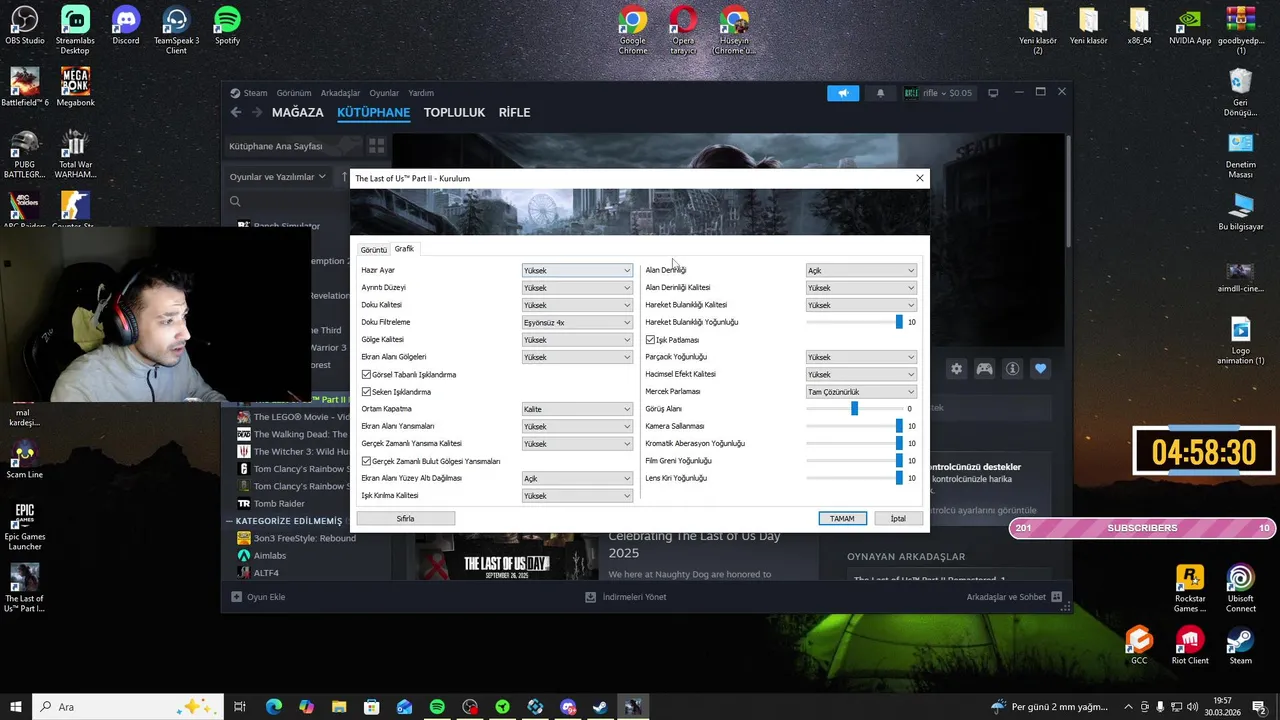Adjust Kamera Sallanması slider
The width and height of the screenshot is (1280, 720).
(x=854, y=426)
